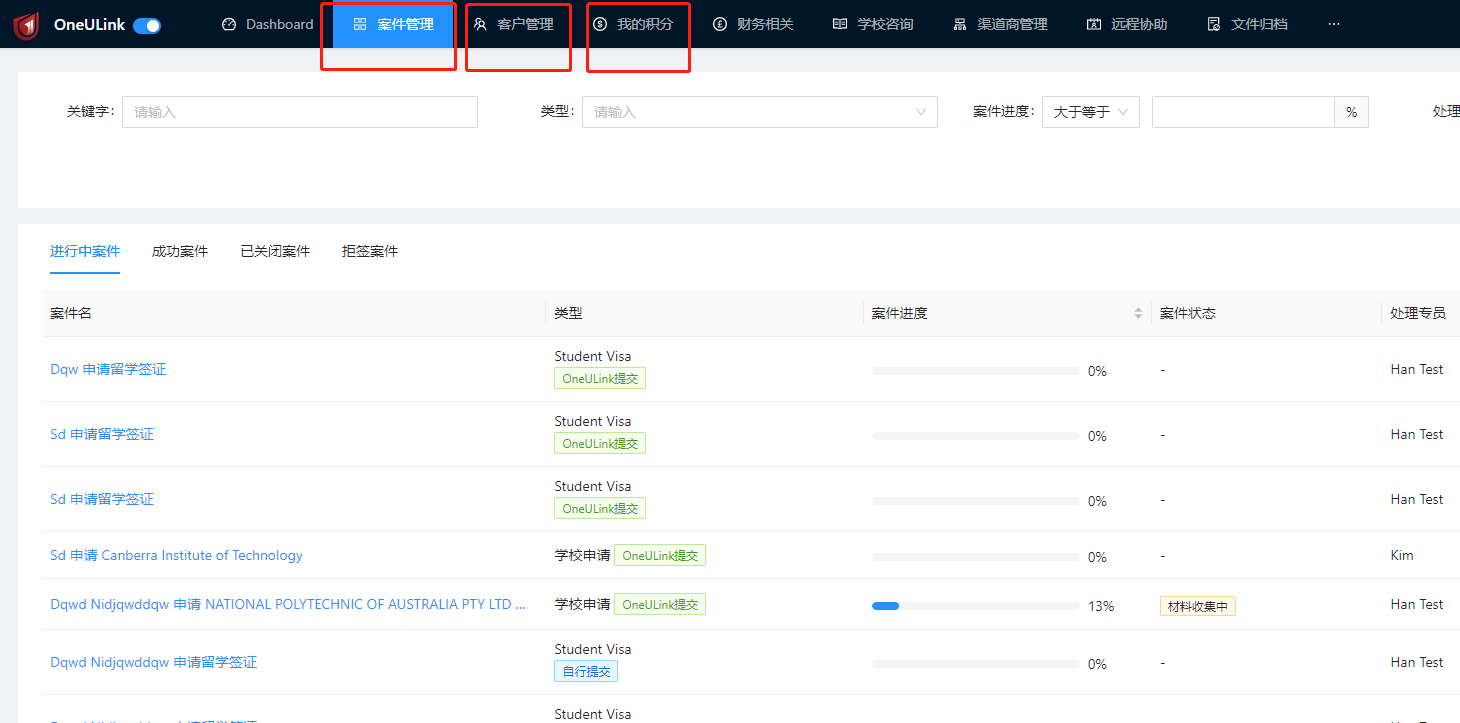Open Dashboard via its gauge icon
Screen dimensions: 1460x723
[229, 24]
